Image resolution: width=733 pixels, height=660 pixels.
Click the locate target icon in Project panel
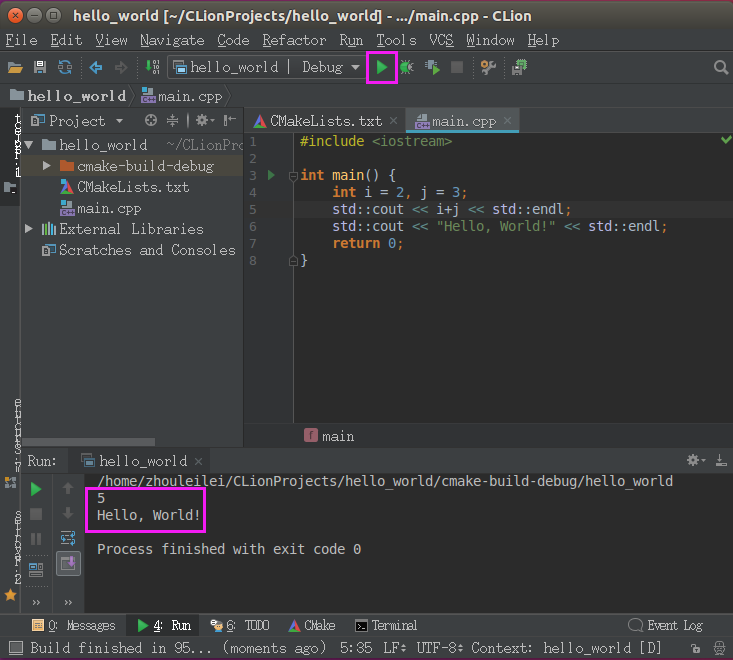coord(151,121)
